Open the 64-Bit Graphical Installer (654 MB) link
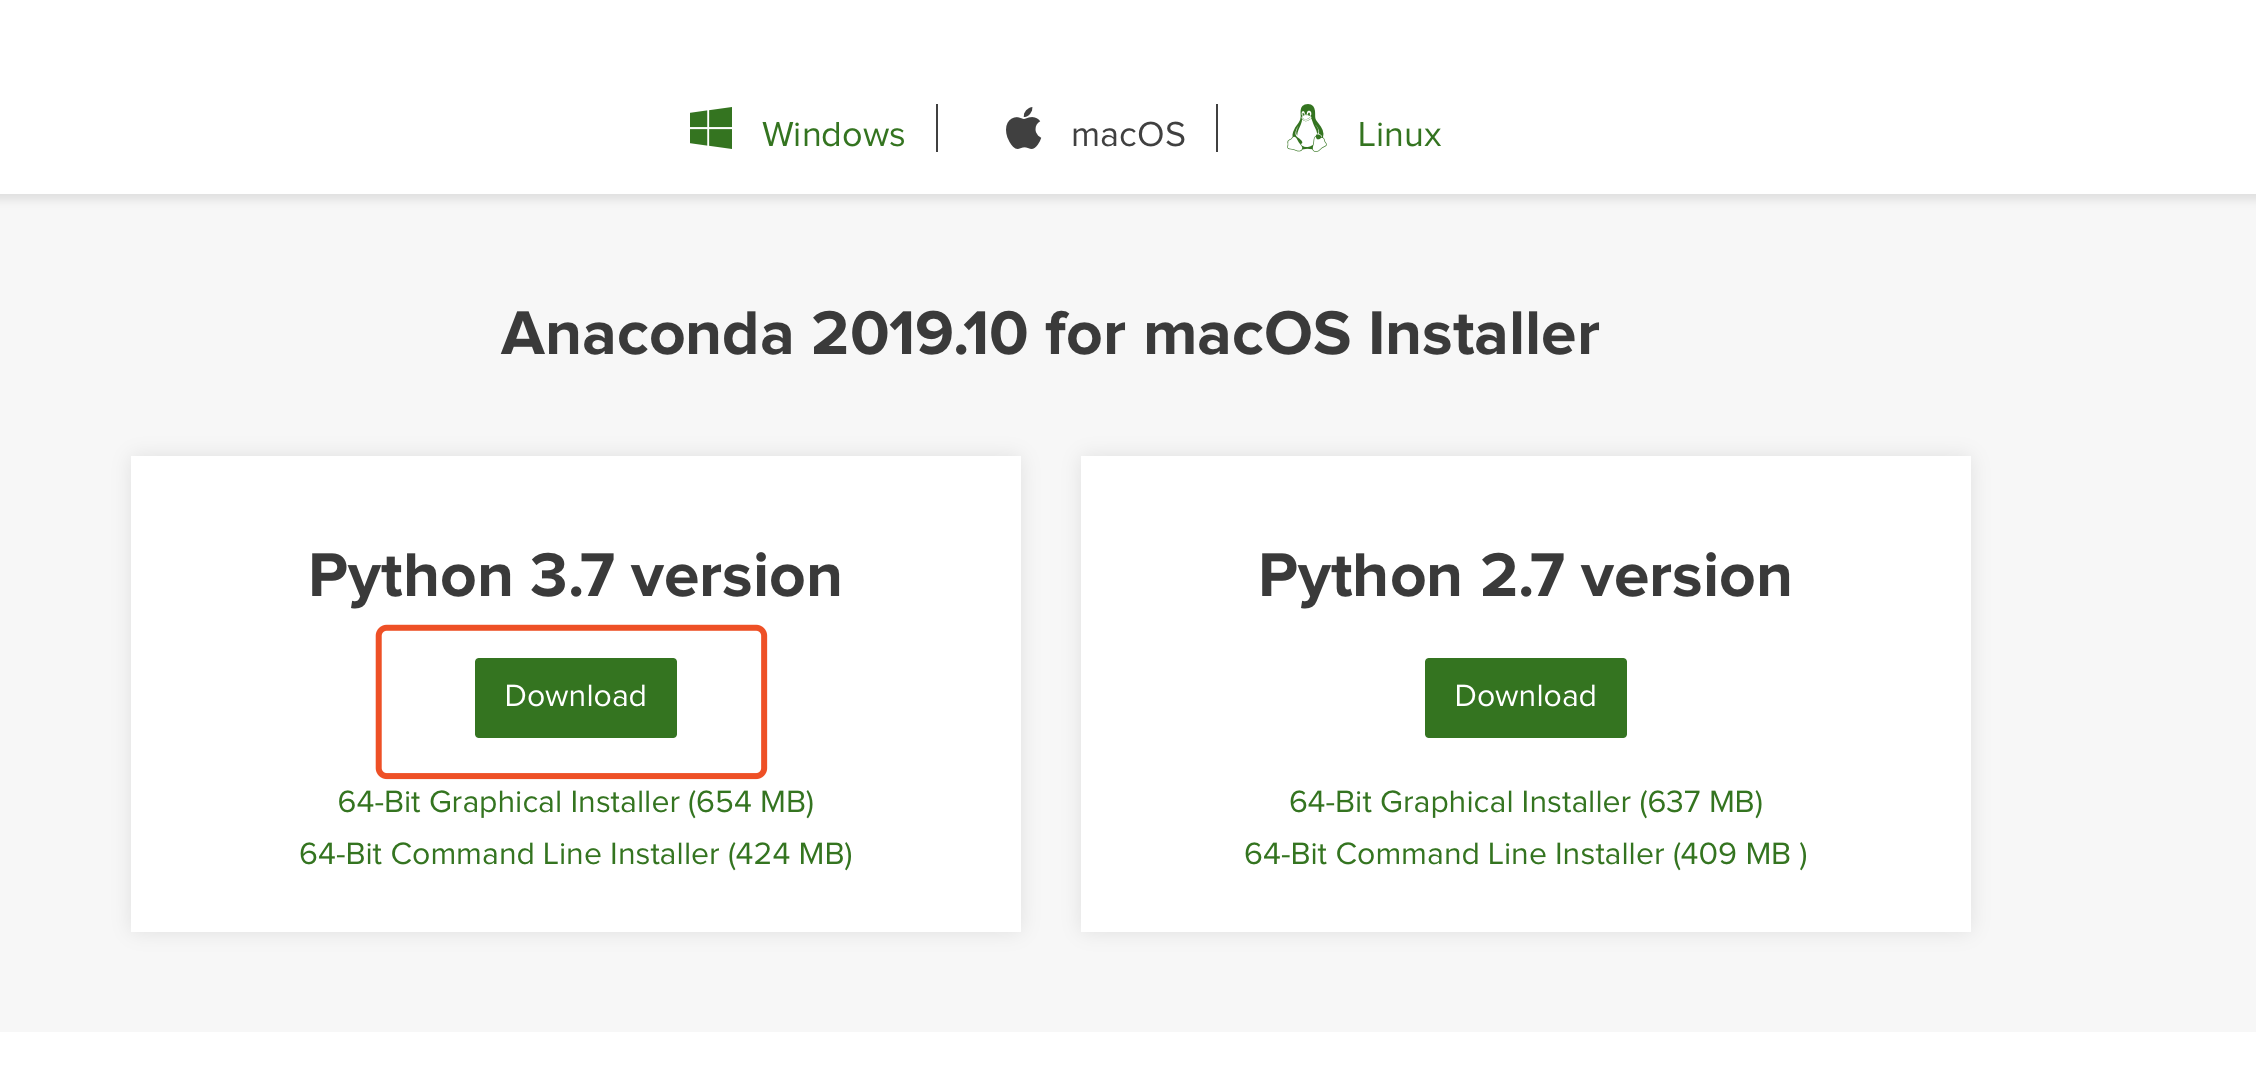 (574, 801)
